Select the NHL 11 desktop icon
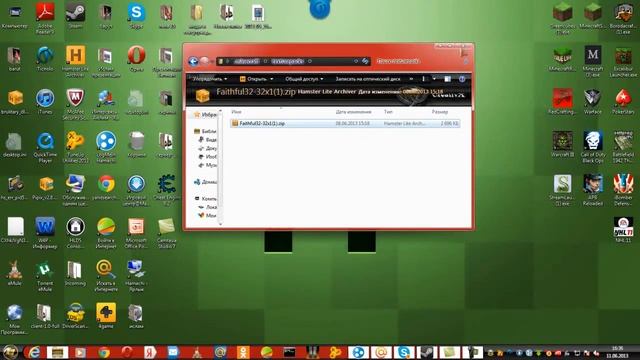This screenshot has width=640, height=360. pyautogui.click(x=623, y=229)
